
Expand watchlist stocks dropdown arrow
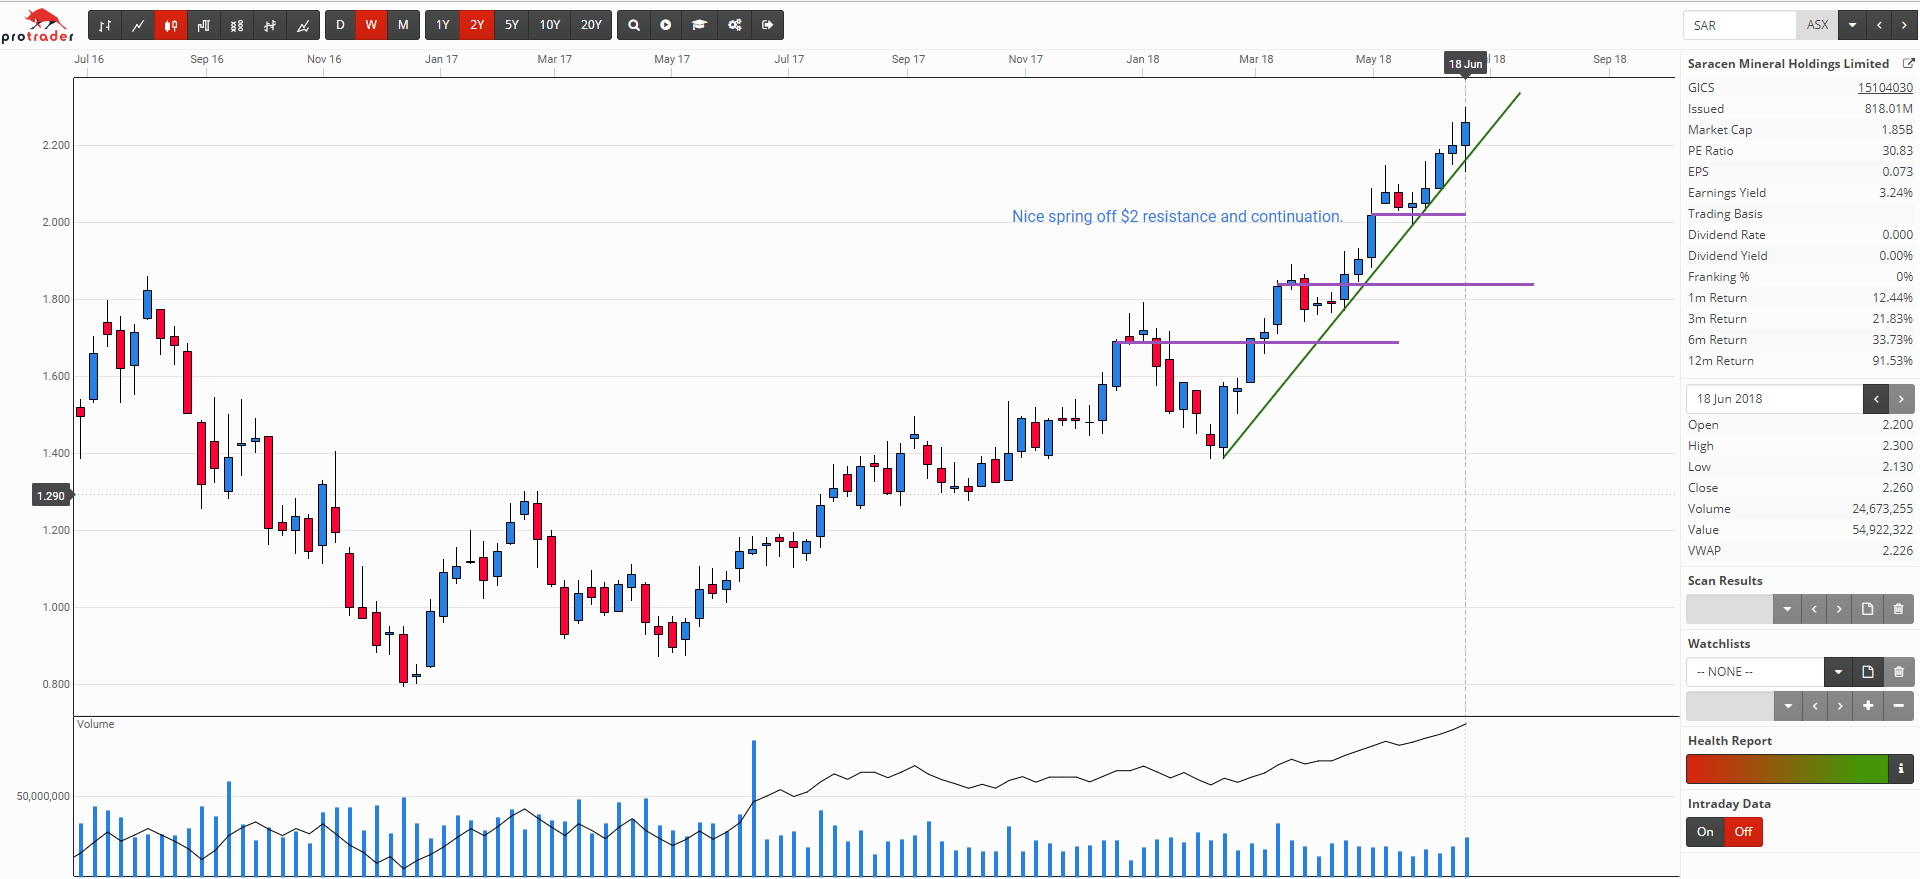1787,706
